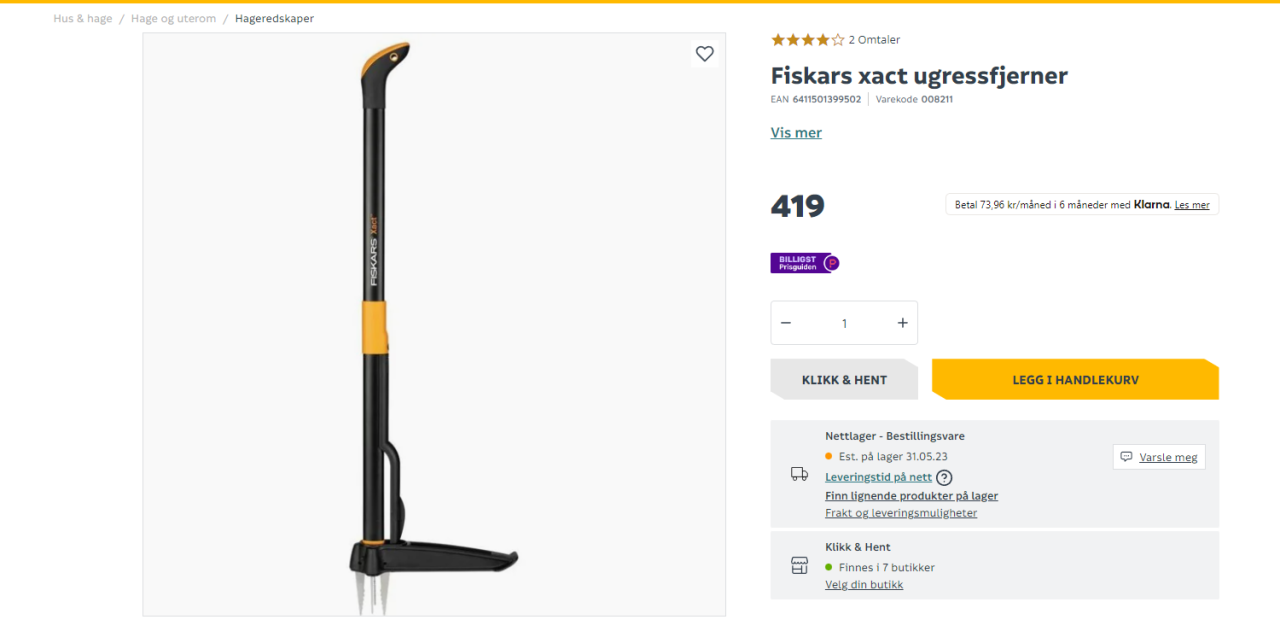Open the Hage og uterom breadcrumb
The width and height of the screenshot is (1280, 643).
[173, 19]
